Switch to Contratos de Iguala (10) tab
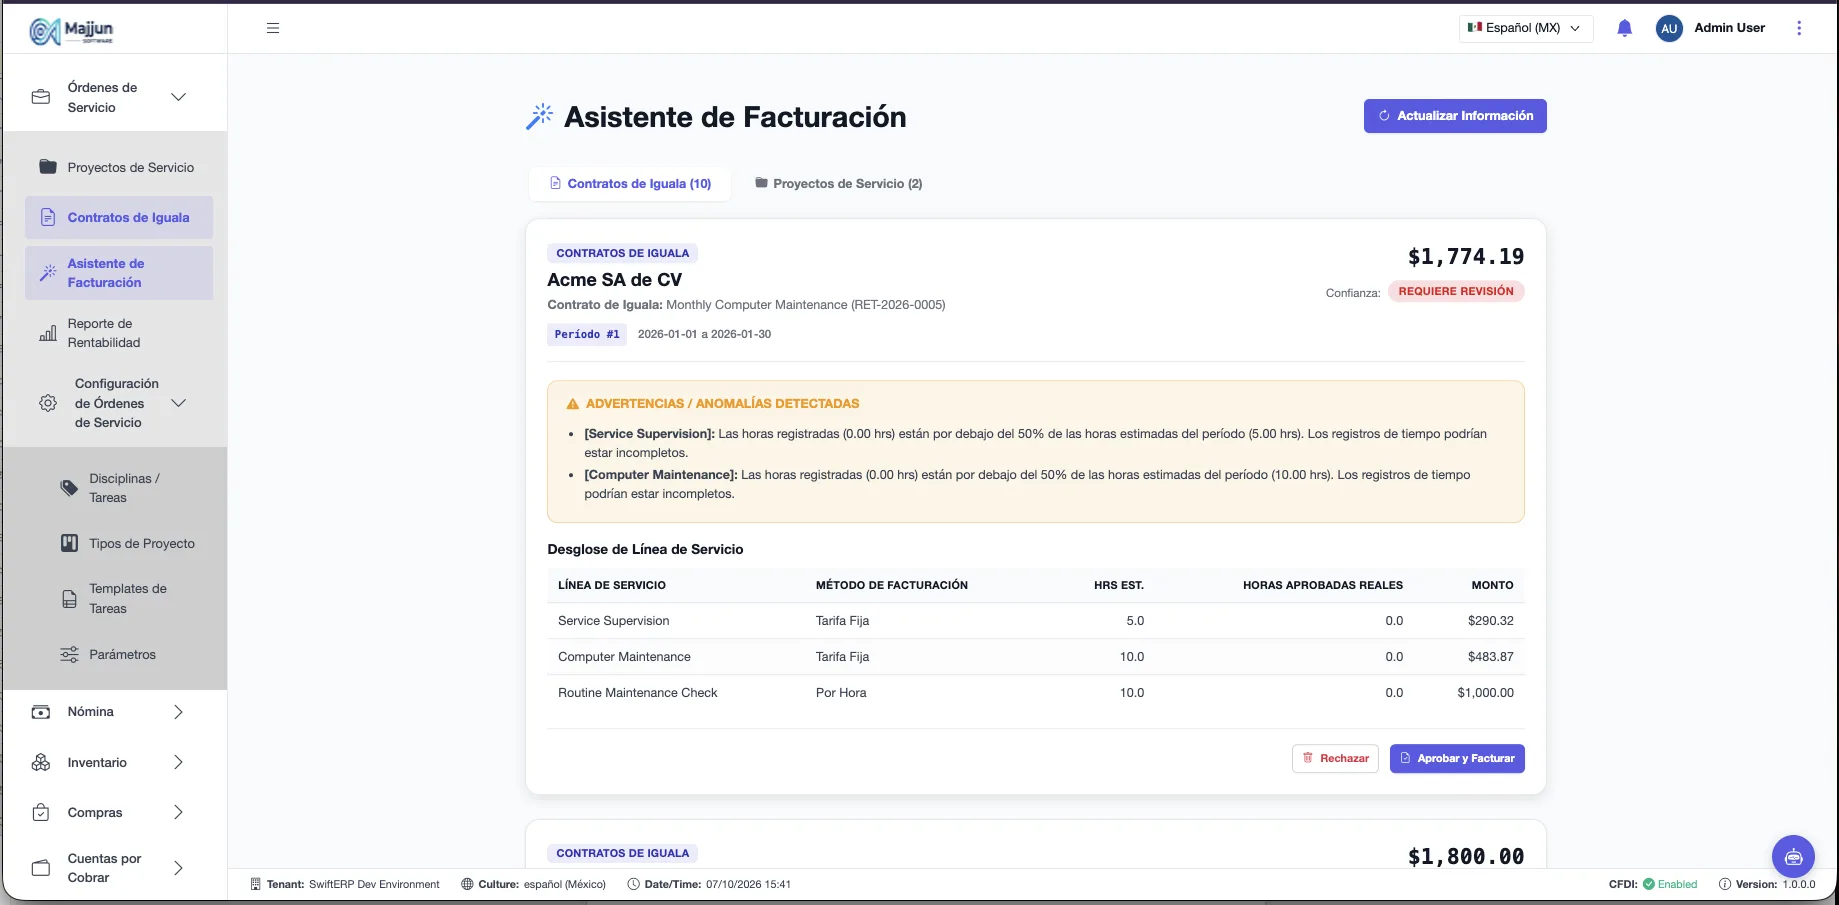 [630, 184]
